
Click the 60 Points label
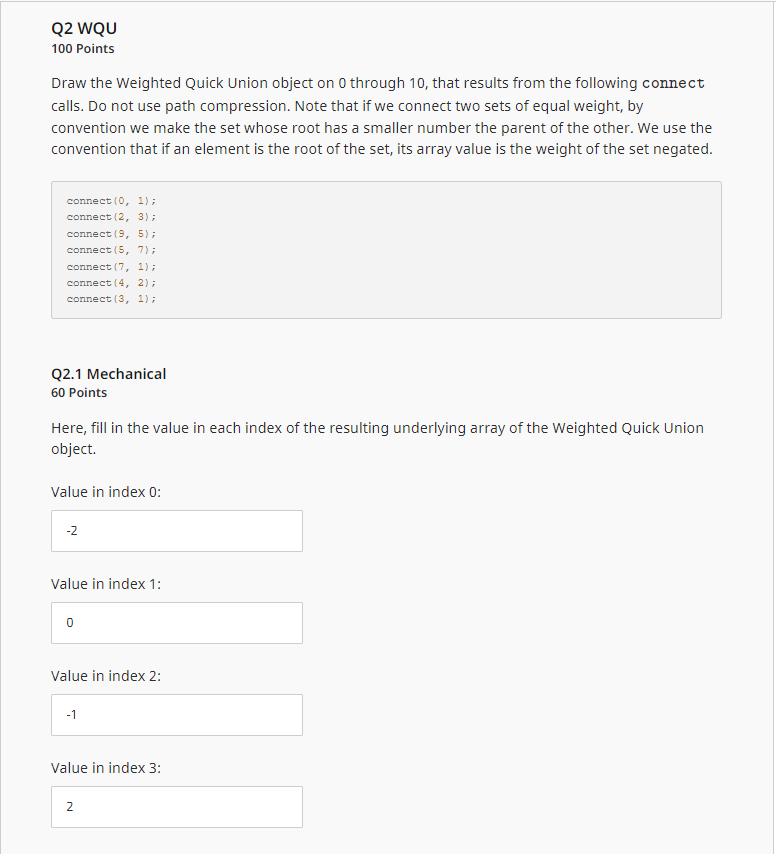(79, 392)
